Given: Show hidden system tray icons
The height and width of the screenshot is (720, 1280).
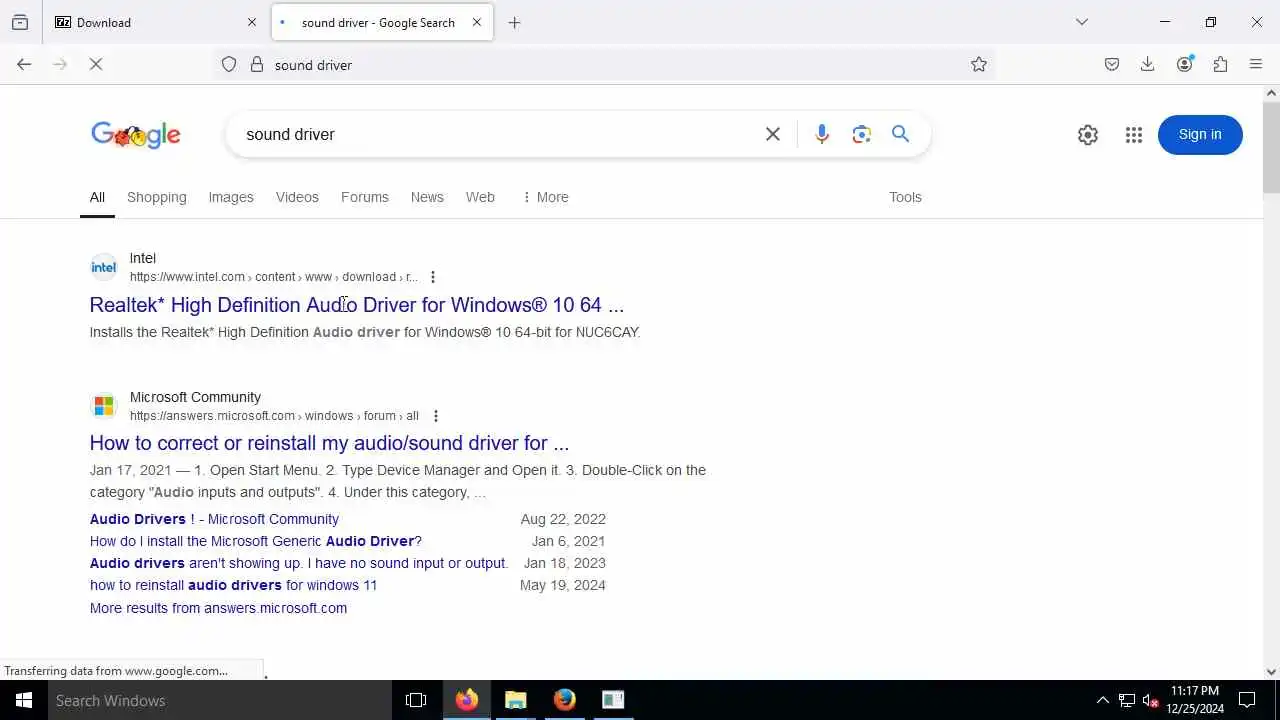Looking at the screenshot, I should pyautogui.click(x=1103, y=700).
